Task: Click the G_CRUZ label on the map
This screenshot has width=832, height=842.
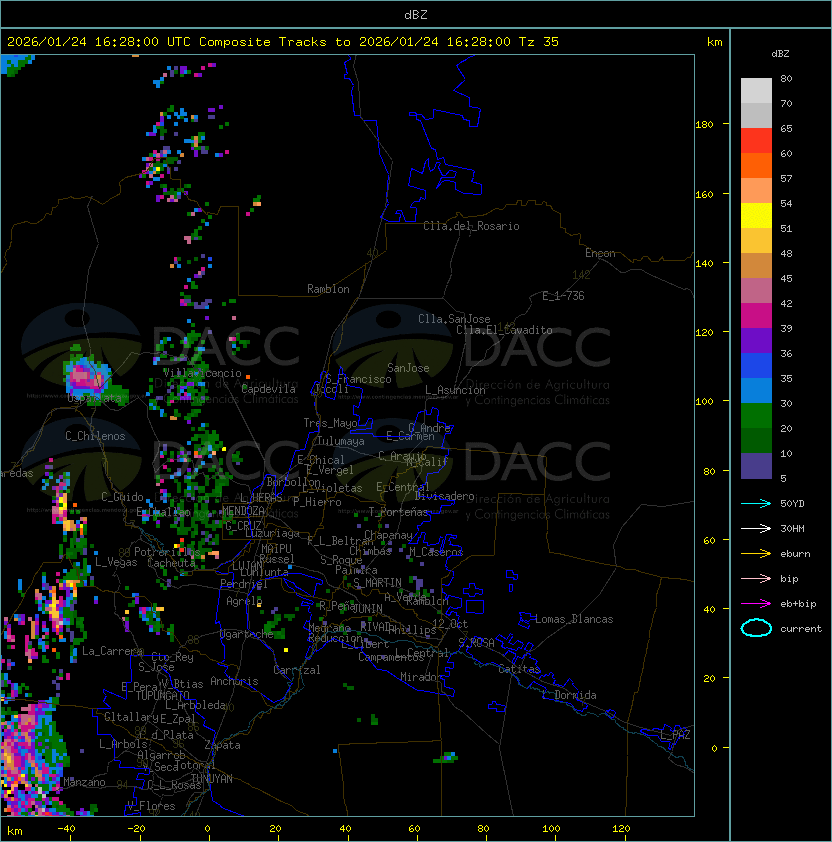Action: (x=243, y=526)
